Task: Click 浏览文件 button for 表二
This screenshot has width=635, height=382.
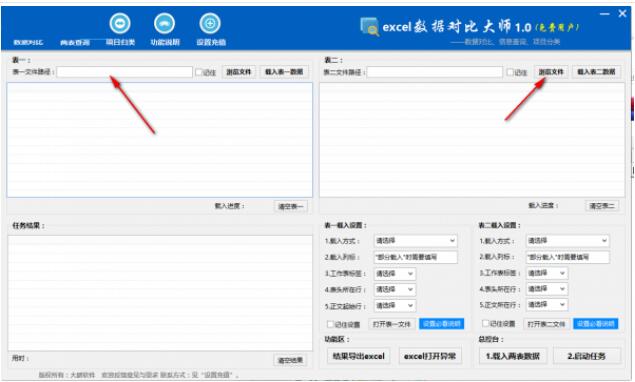Action: coord(551,72)
